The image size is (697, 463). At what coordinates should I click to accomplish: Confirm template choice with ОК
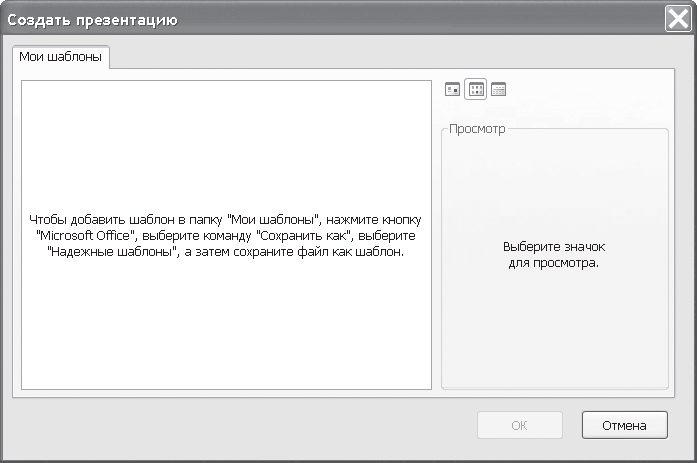point(520,425)
